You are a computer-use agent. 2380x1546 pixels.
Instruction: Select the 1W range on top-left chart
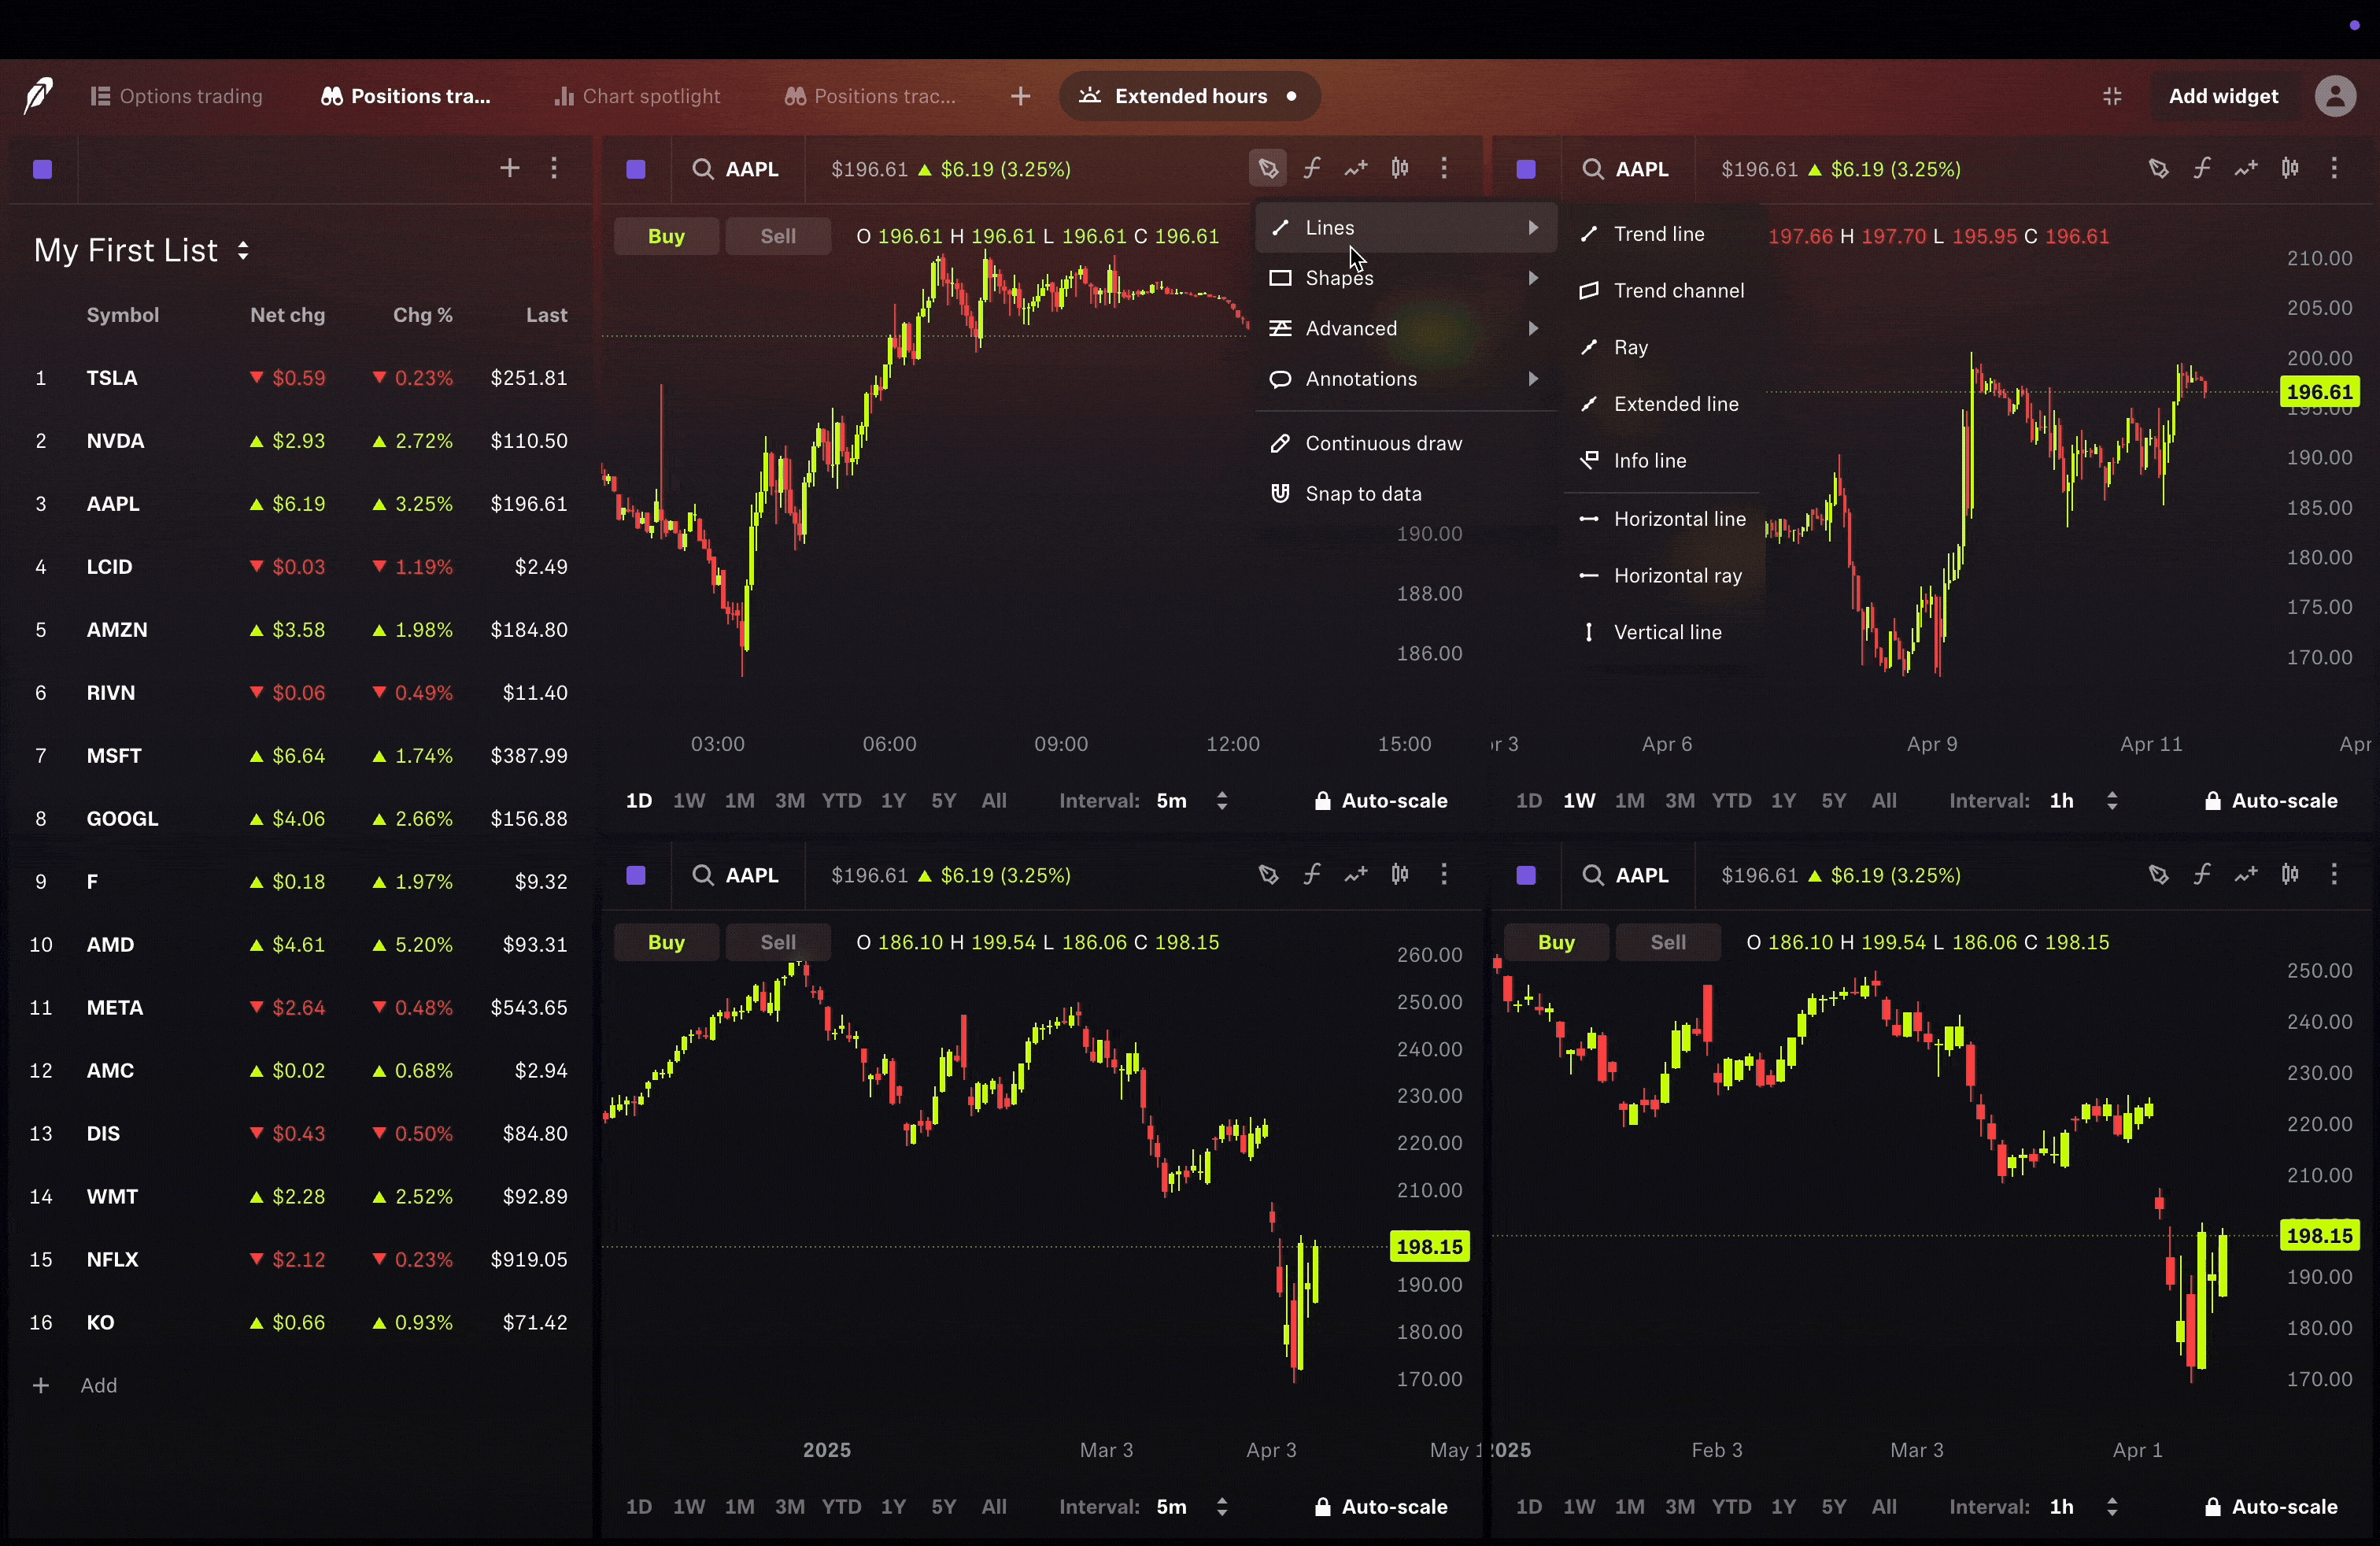click(689, 801)
